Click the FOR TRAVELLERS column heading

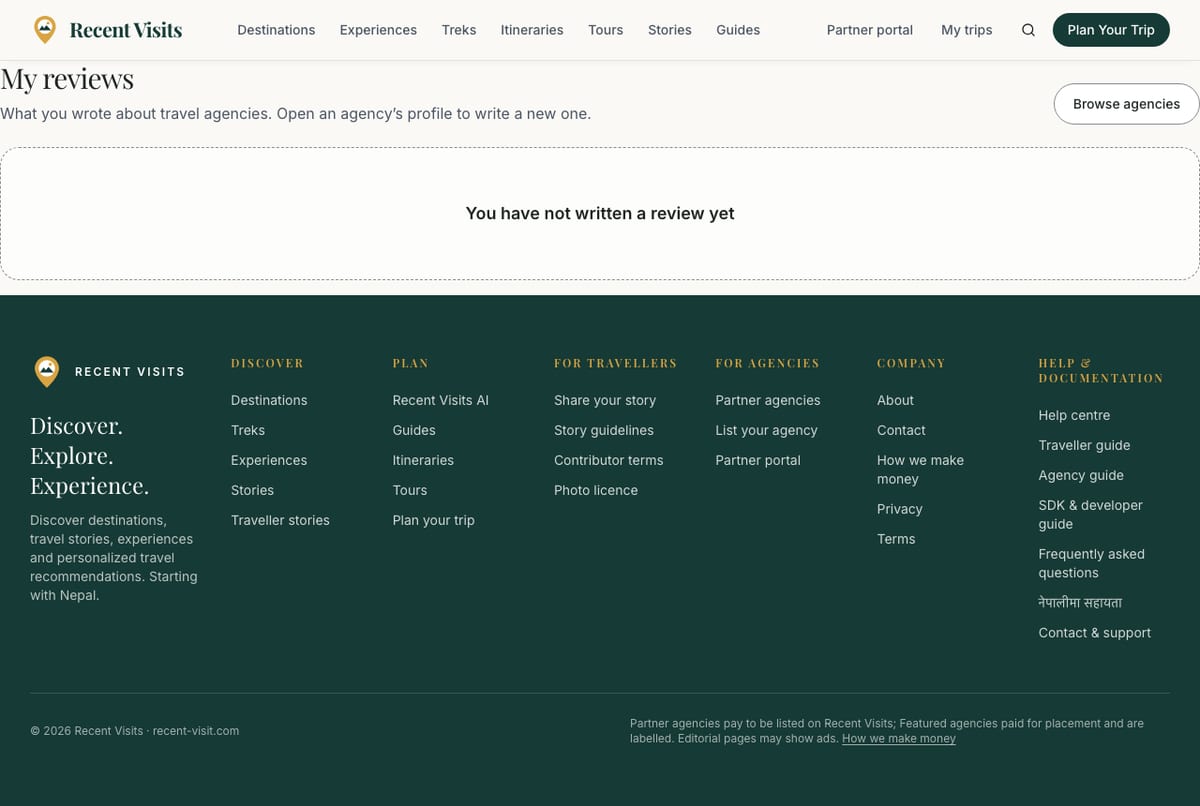point(616,363)
